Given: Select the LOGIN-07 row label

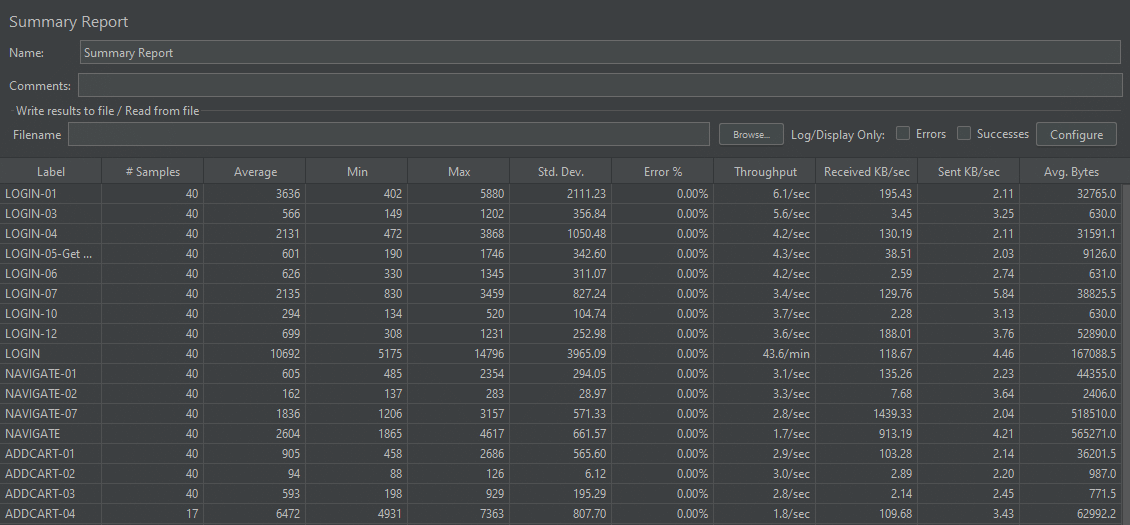Looking at the screenshot, I should (31, 294).
